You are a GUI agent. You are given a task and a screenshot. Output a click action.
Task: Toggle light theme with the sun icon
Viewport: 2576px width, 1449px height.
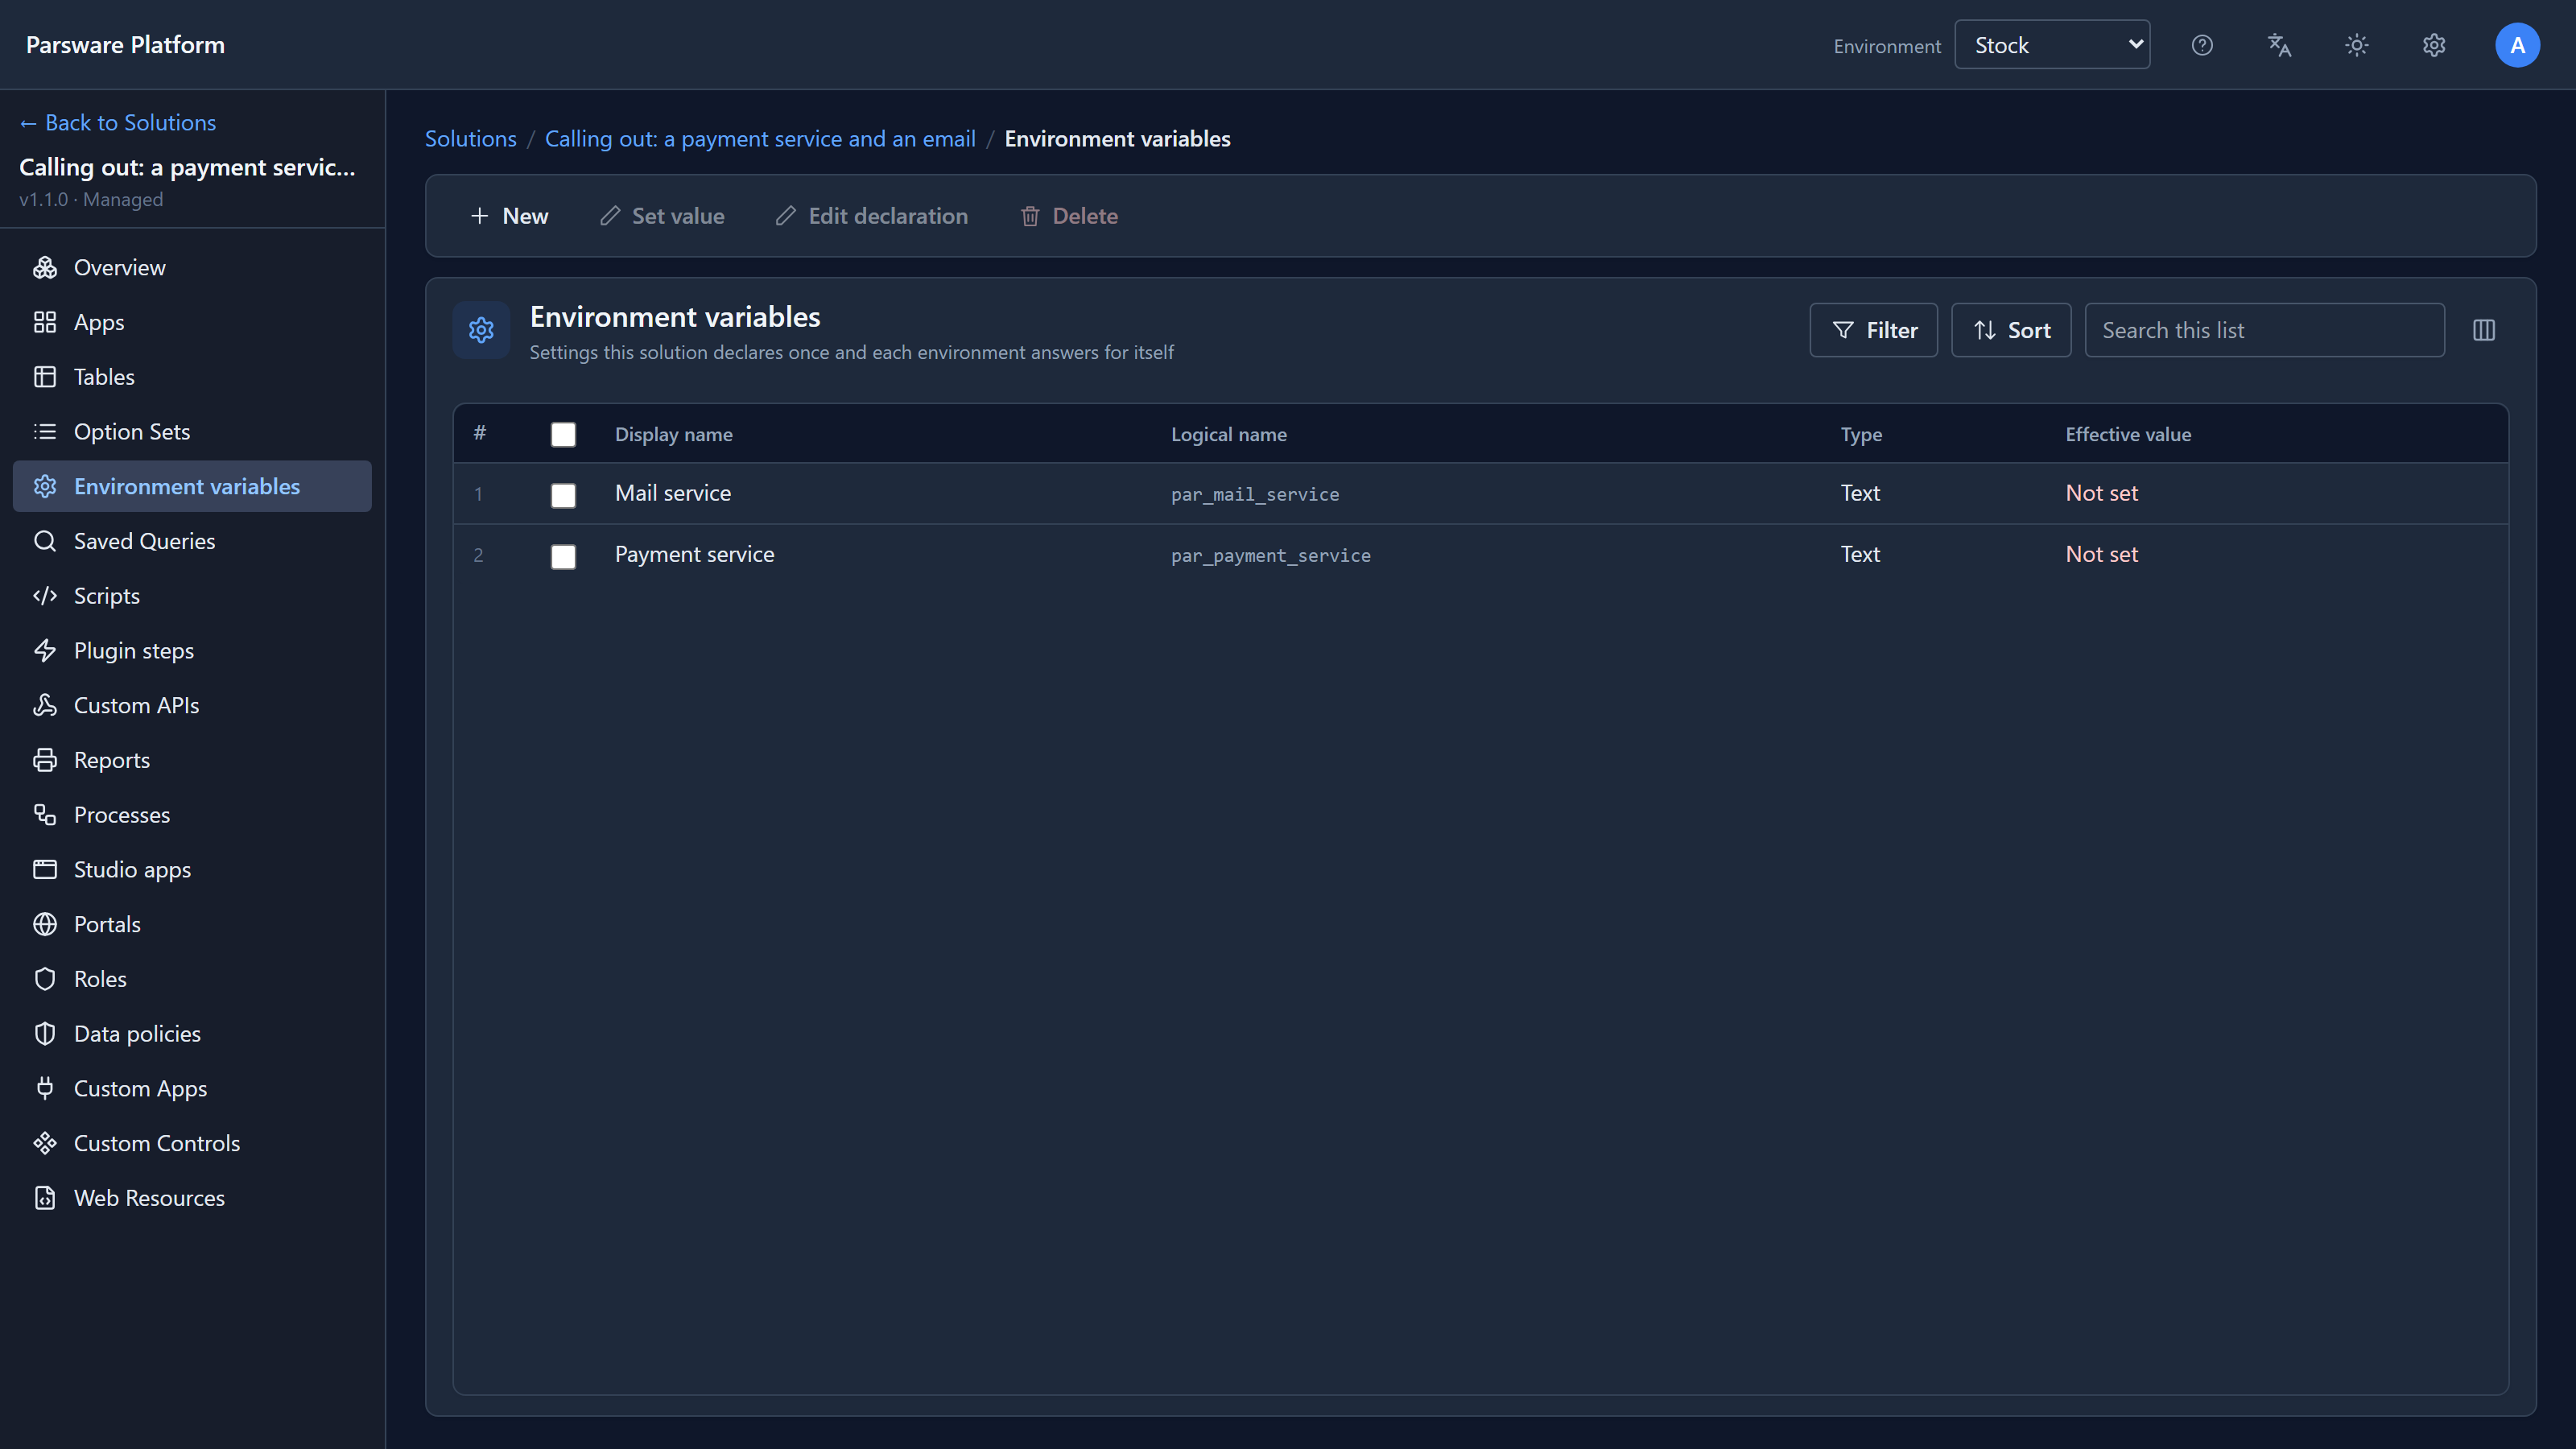(2357, 45)
